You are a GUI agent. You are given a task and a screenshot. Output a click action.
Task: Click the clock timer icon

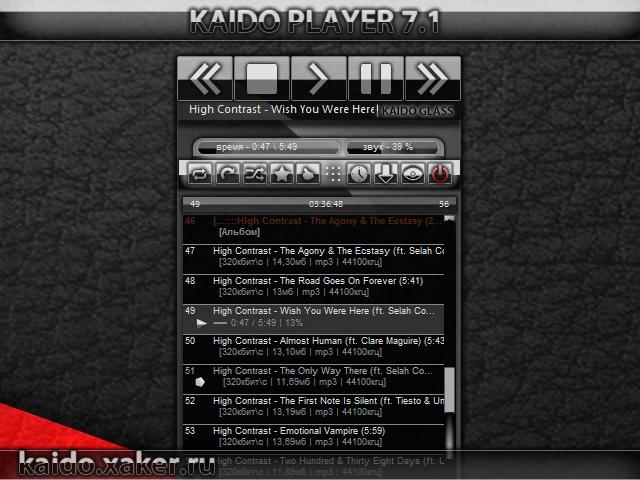pyautogui.click(x=359, y=174)
